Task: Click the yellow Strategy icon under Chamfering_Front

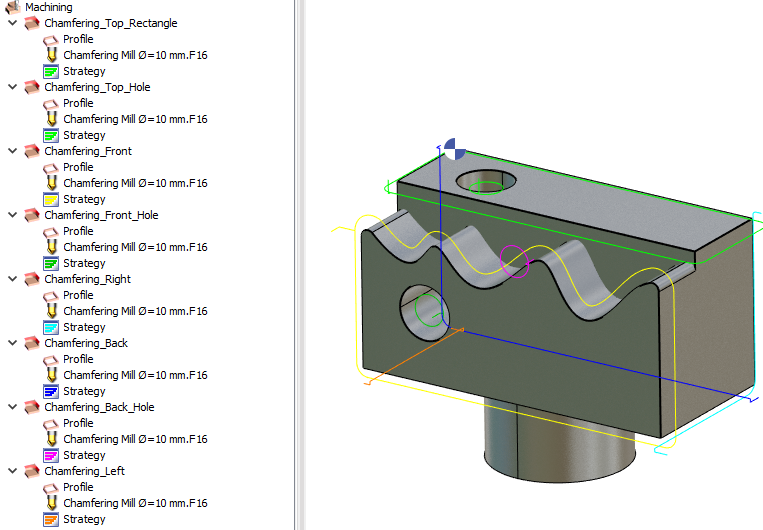Action: [51, 199]
